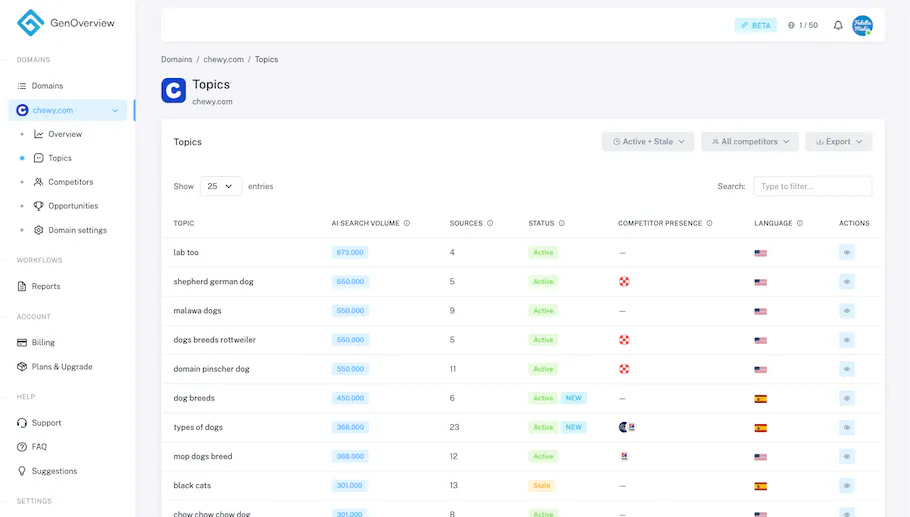Click competitor icon in dogs breeds rottweiler row
The width and height of the screenshot is (910, 517).
tap(624, 340)
